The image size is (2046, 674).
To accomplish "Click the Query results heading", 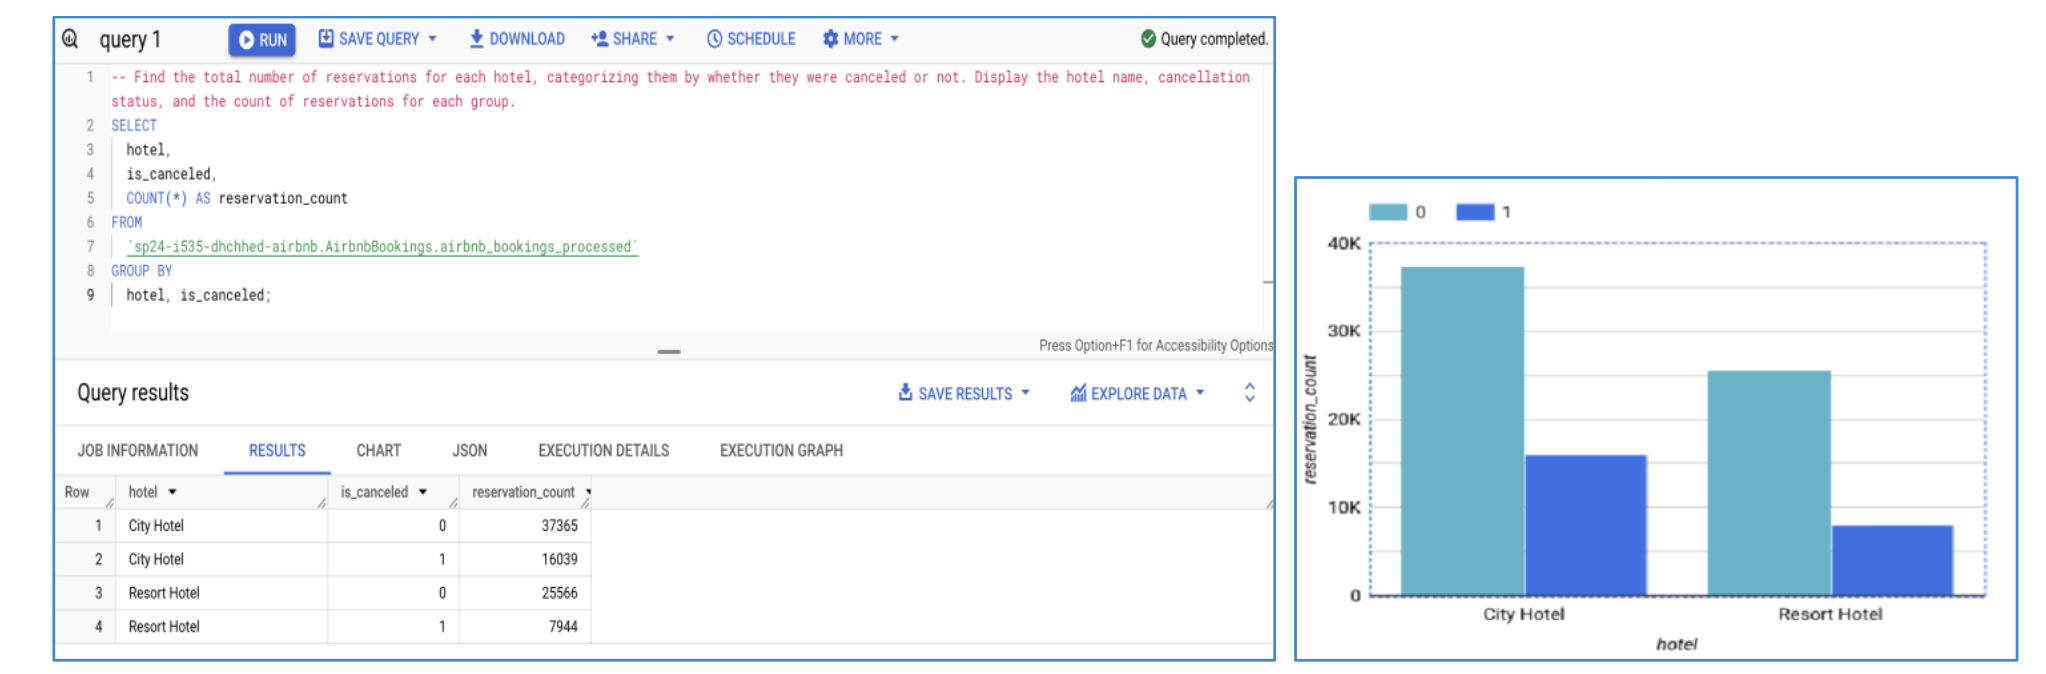I will (133, 393).
